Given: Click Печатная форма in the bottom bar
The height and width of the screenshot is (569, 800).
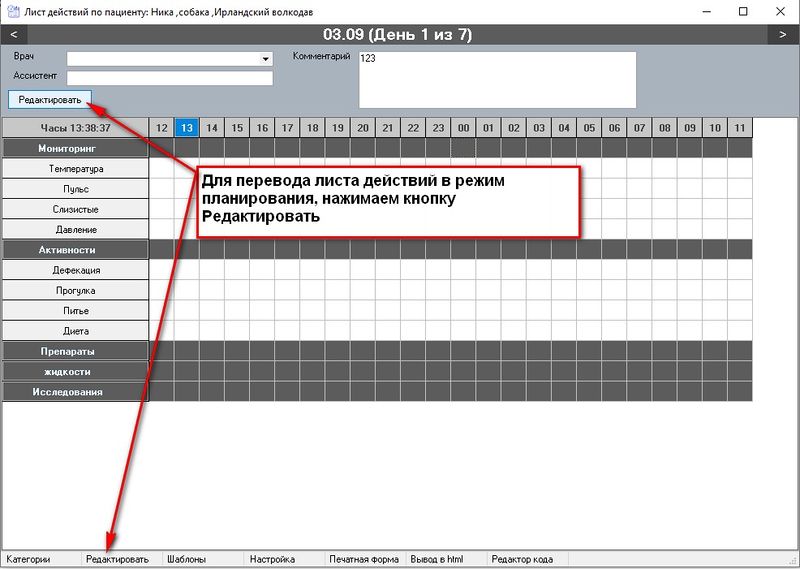Looking at the screenshot, I should pos(364,559).
